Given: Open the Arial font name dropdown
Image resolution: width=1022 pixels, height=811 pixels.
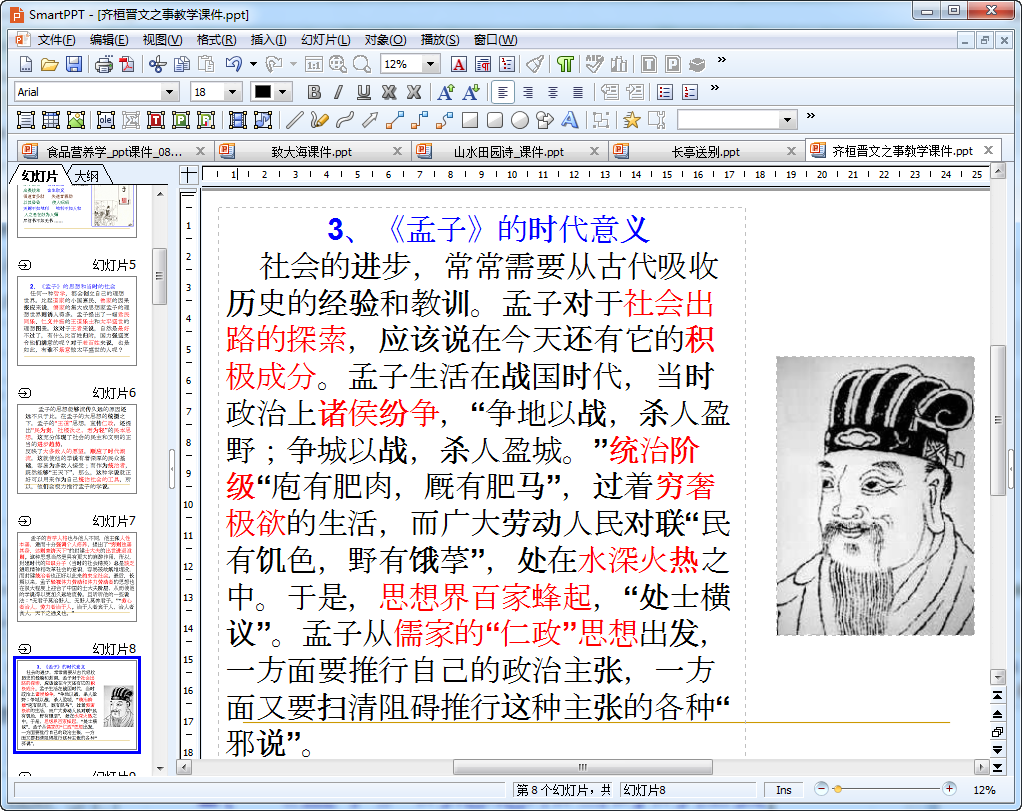Looking at the screenshot, I should point(169,92).
